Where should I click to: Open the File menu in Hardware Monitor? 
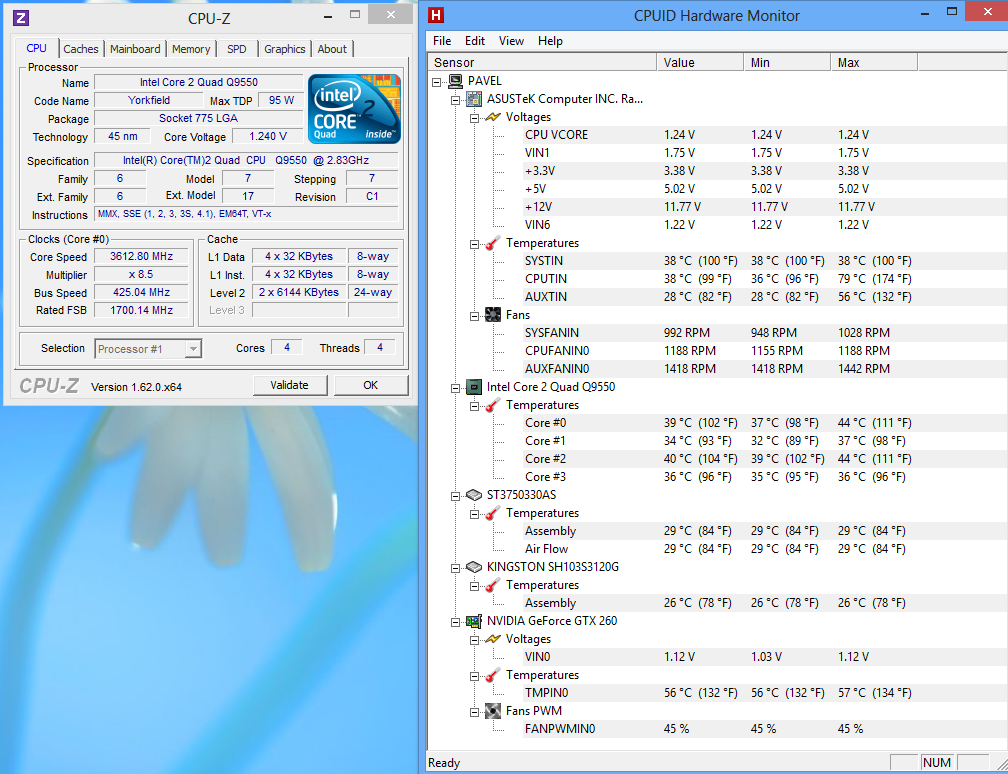click(442, 40)
